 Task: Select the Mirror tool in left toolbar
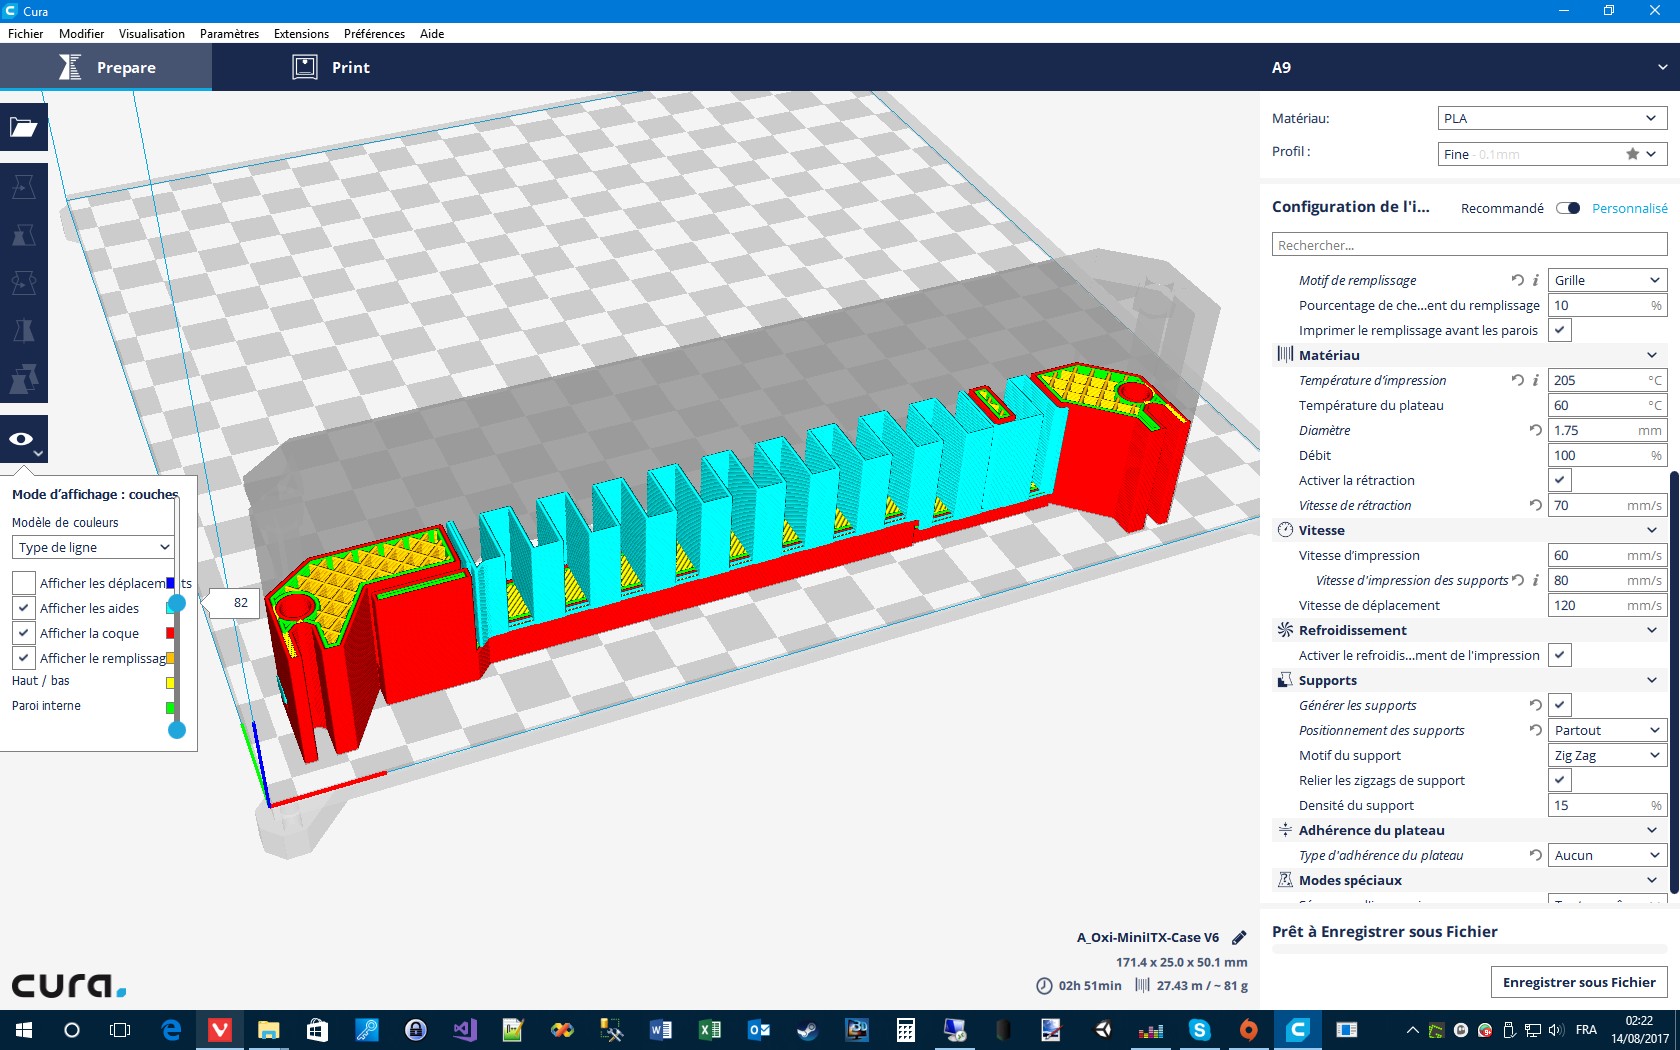pyautogui.click(x=23, y=331)
